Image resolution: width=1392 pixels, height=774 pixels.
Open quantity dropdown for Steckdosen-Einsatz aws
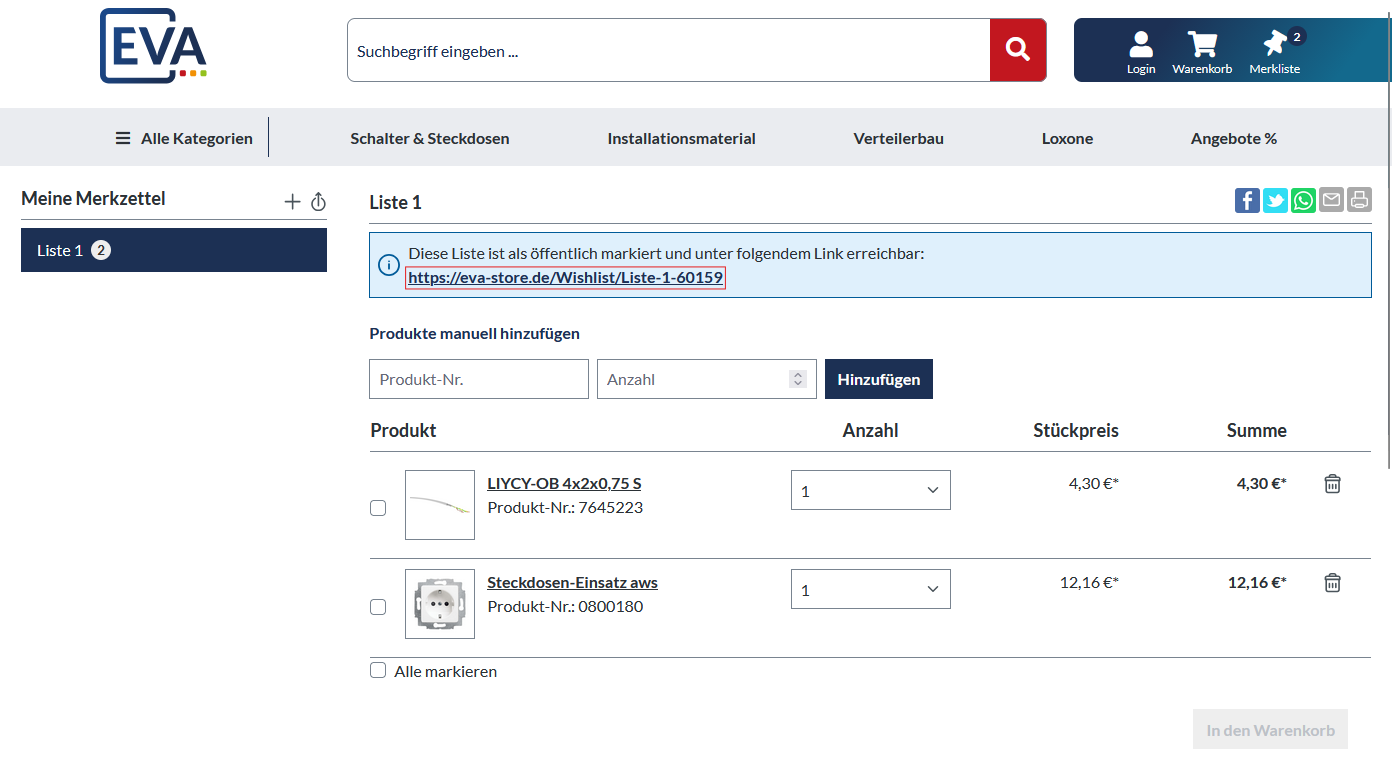tap(870, 590)
